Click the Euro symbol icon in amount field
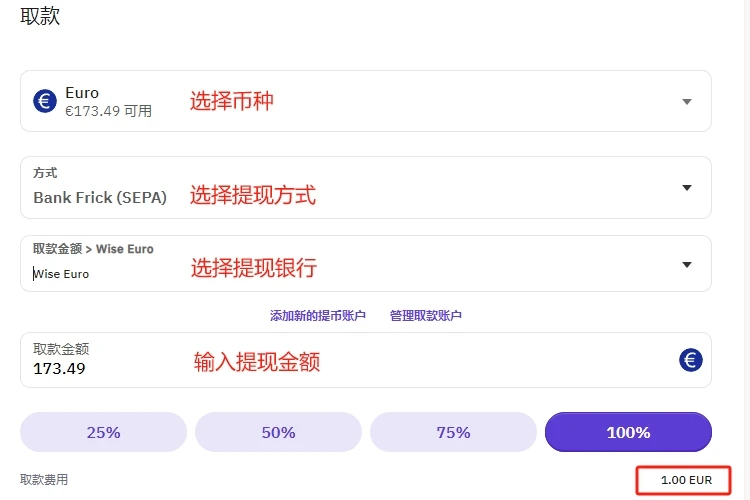750x500 pixels. click(691, 360)
